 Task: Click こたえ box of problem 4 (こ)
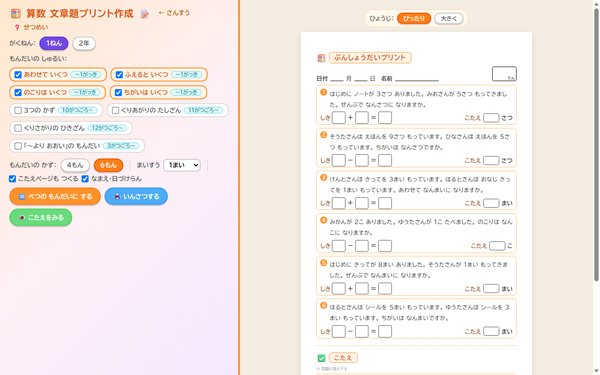497,246
